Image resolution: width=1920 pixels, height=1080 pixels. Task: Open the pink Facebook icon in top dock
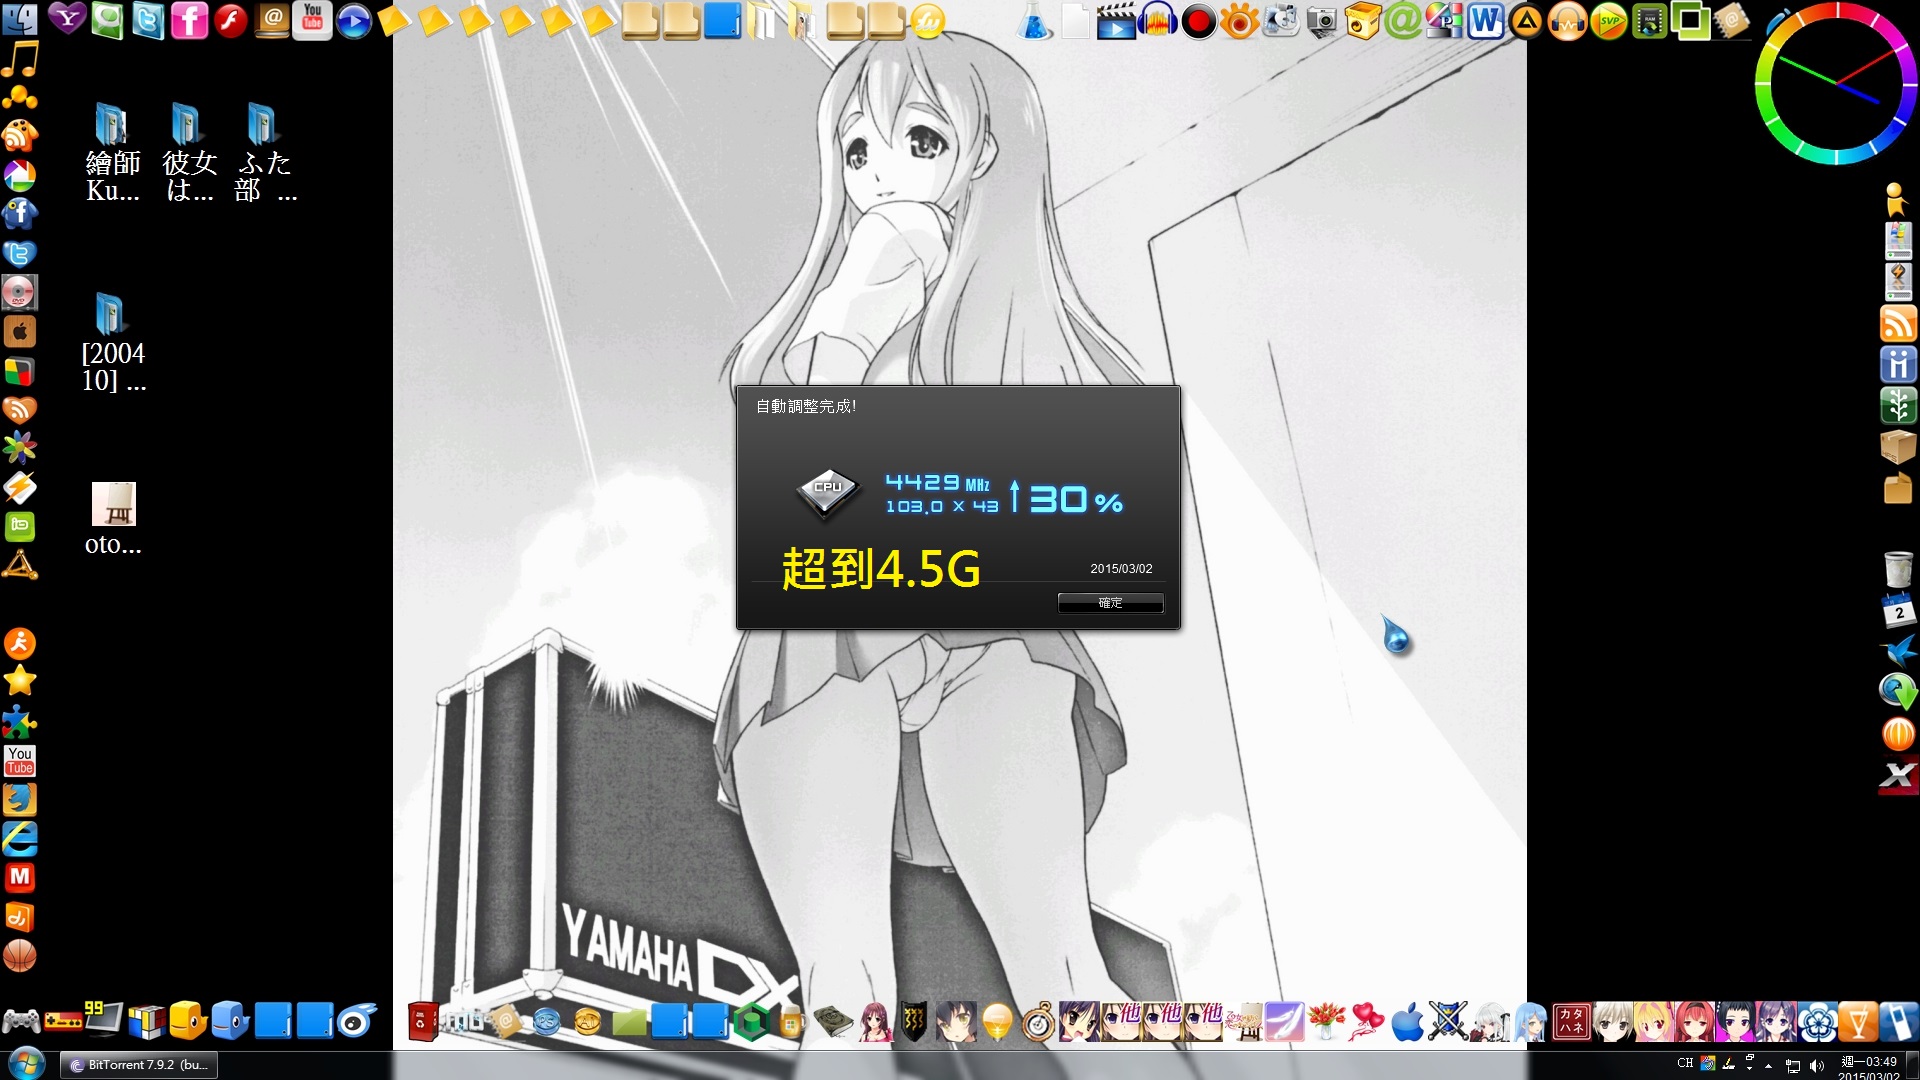click(189, 20)
